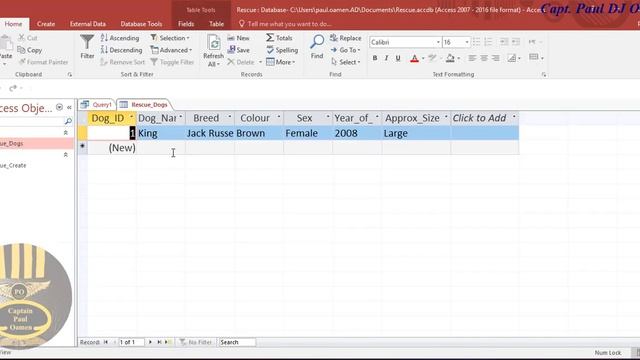
Task: Open the Approx_Size column dropdown arrow
Action: pyautogui.click(x=446, y=117)
